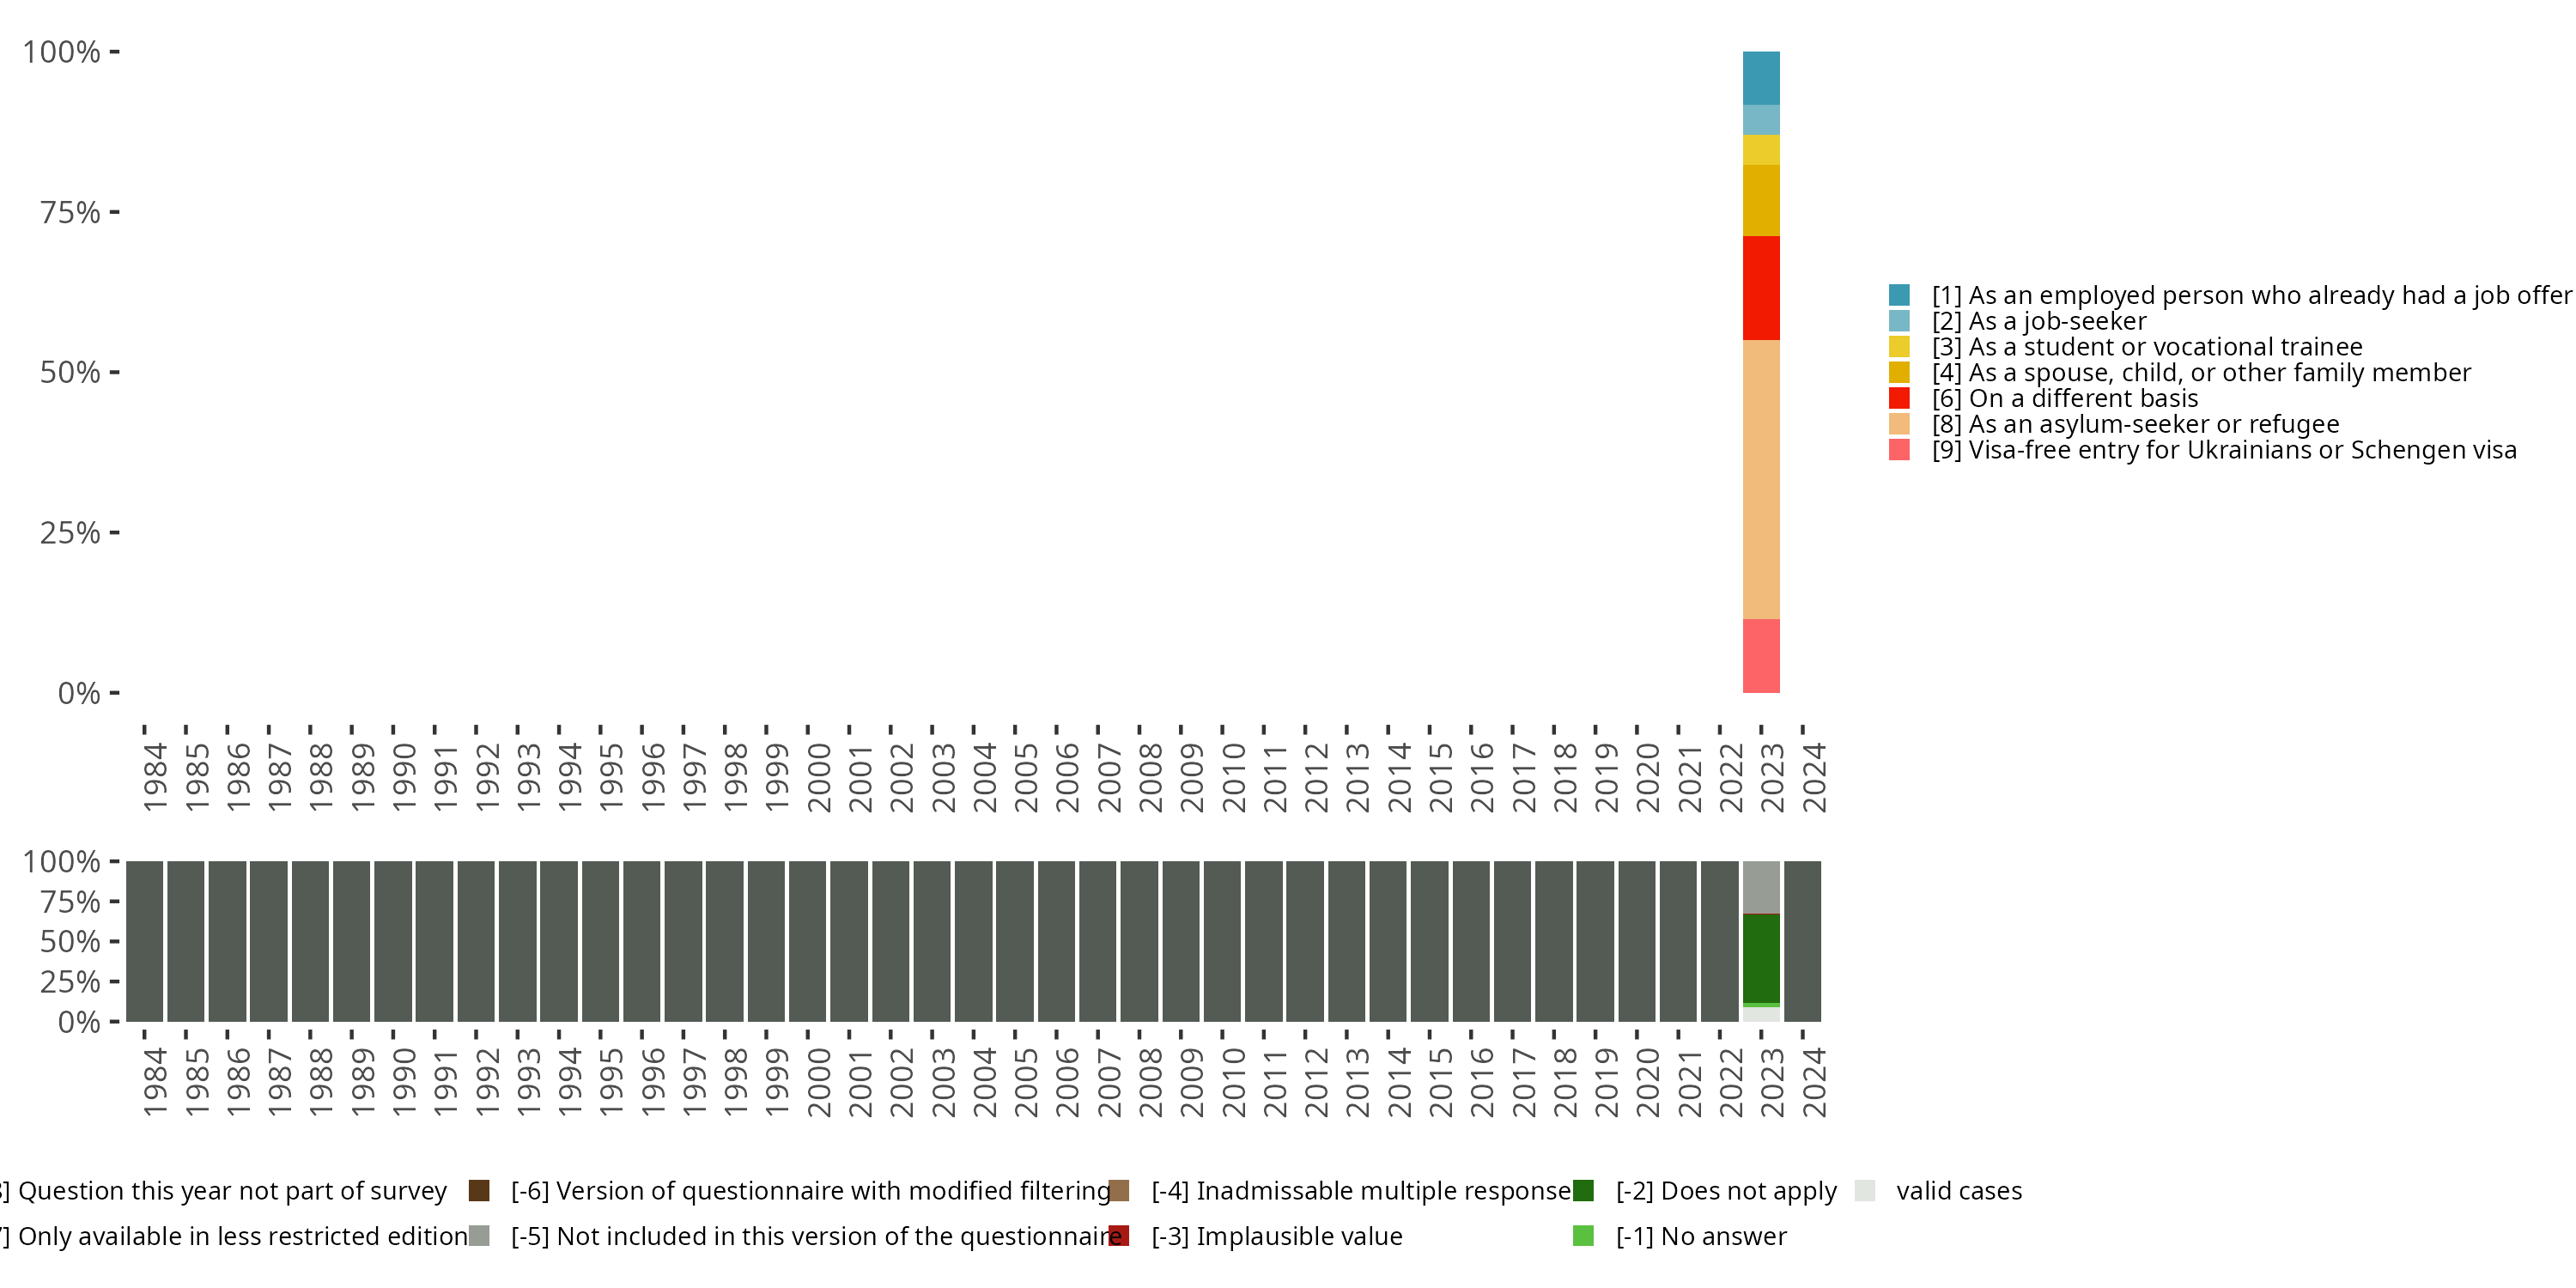Click the gold spouse or family member swatch

click(x=1899, y=372)
